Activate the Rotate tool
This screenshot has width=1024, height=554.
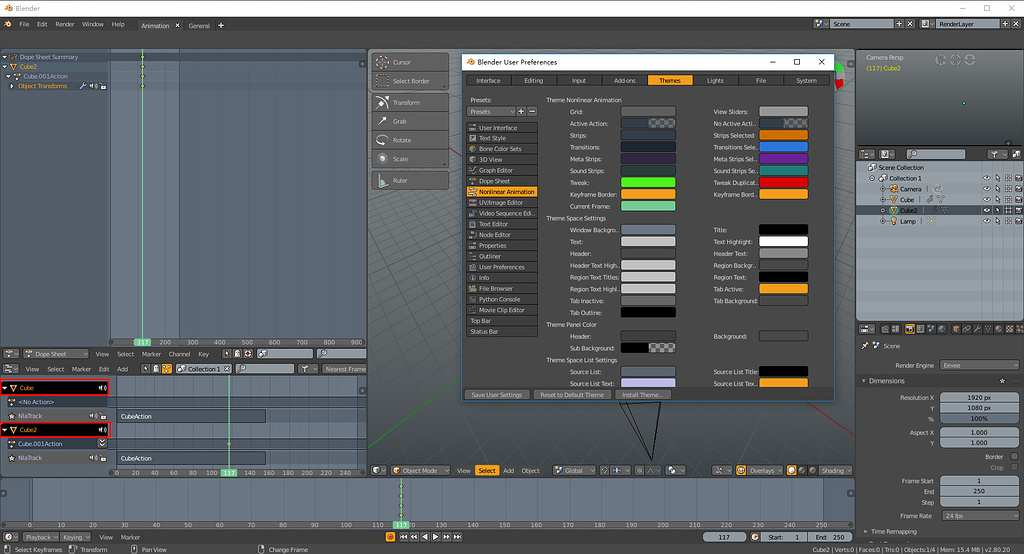click(410, 140)
